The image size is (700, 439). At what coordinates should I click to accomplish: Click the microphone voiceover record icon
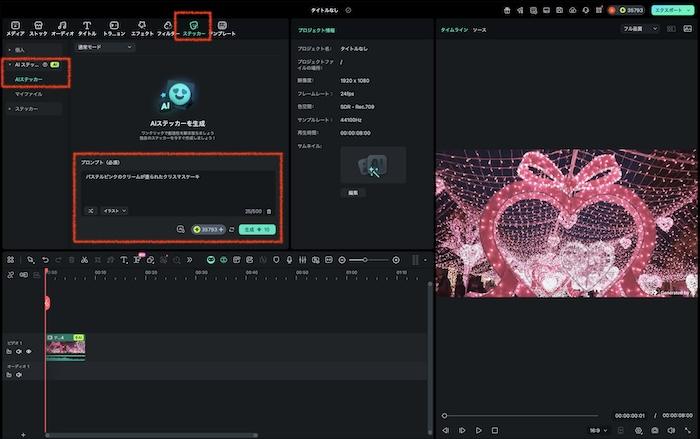[x=289, y=260]
